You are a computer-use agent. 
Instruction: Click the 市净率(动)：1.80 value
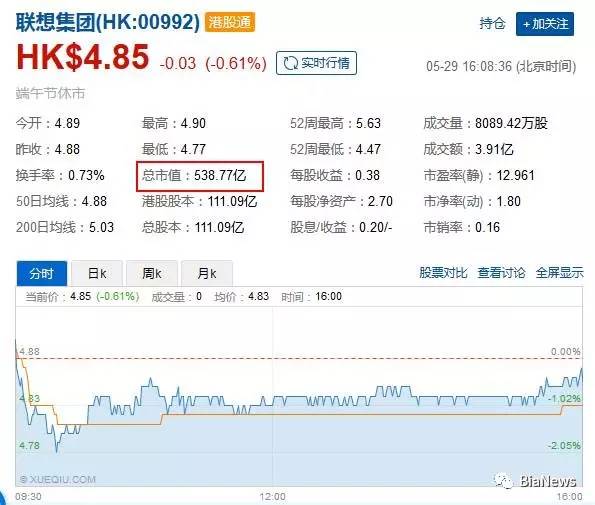472,201
